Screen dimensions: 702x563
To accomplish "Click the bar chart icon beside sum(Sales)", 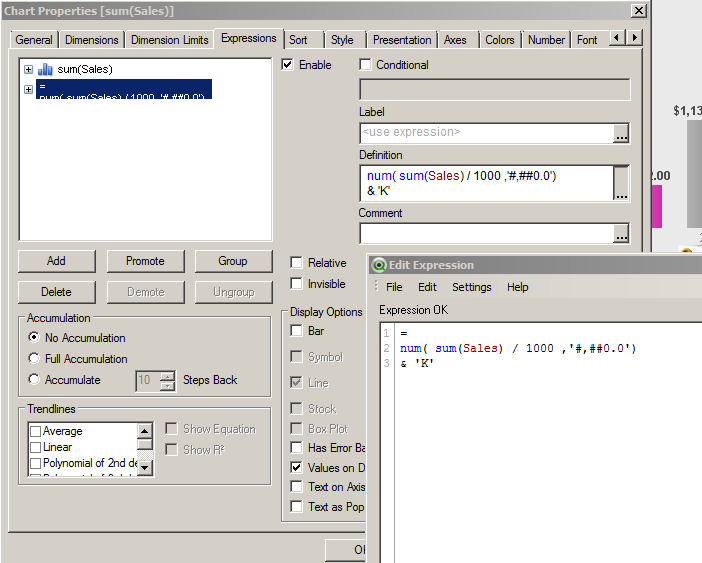I will (45, 69).
